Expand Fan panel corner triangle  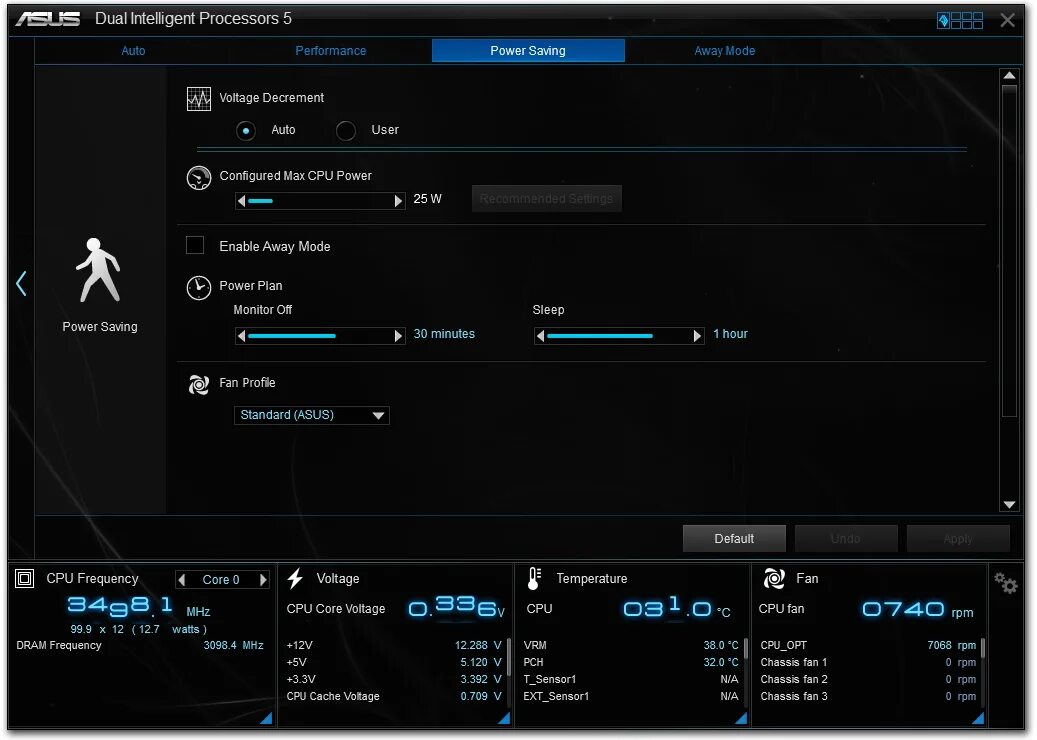978,718
